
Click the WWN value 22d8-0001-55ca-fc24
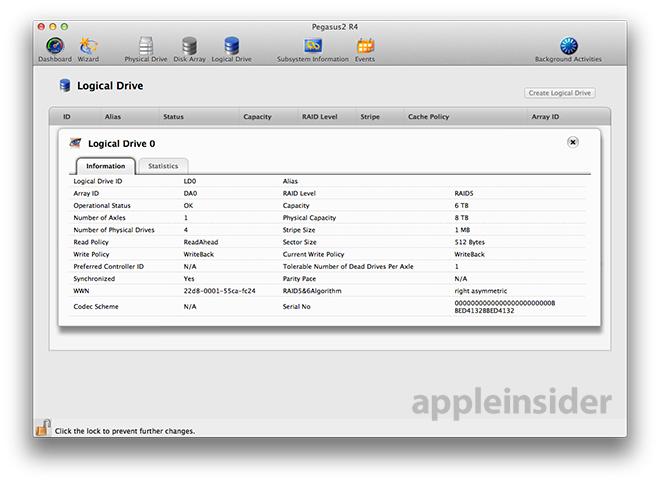pyautogui.click(x=219, y=291)
